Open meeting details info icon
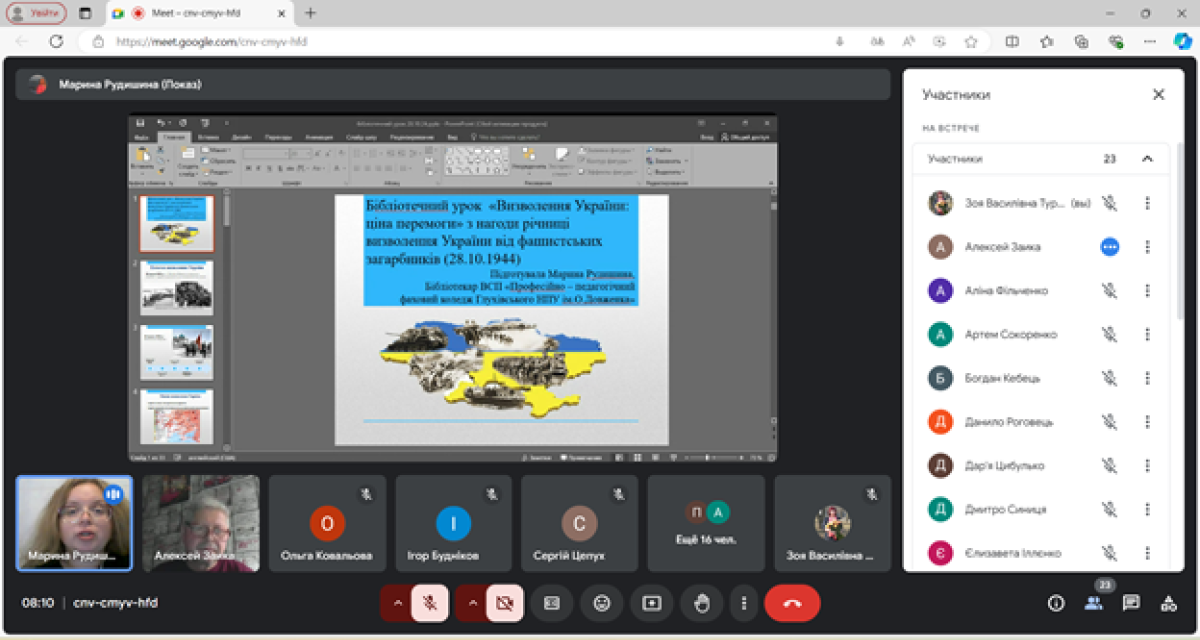The width and height of the screenshot is (1200, 640). click(x=1056, y=603)
